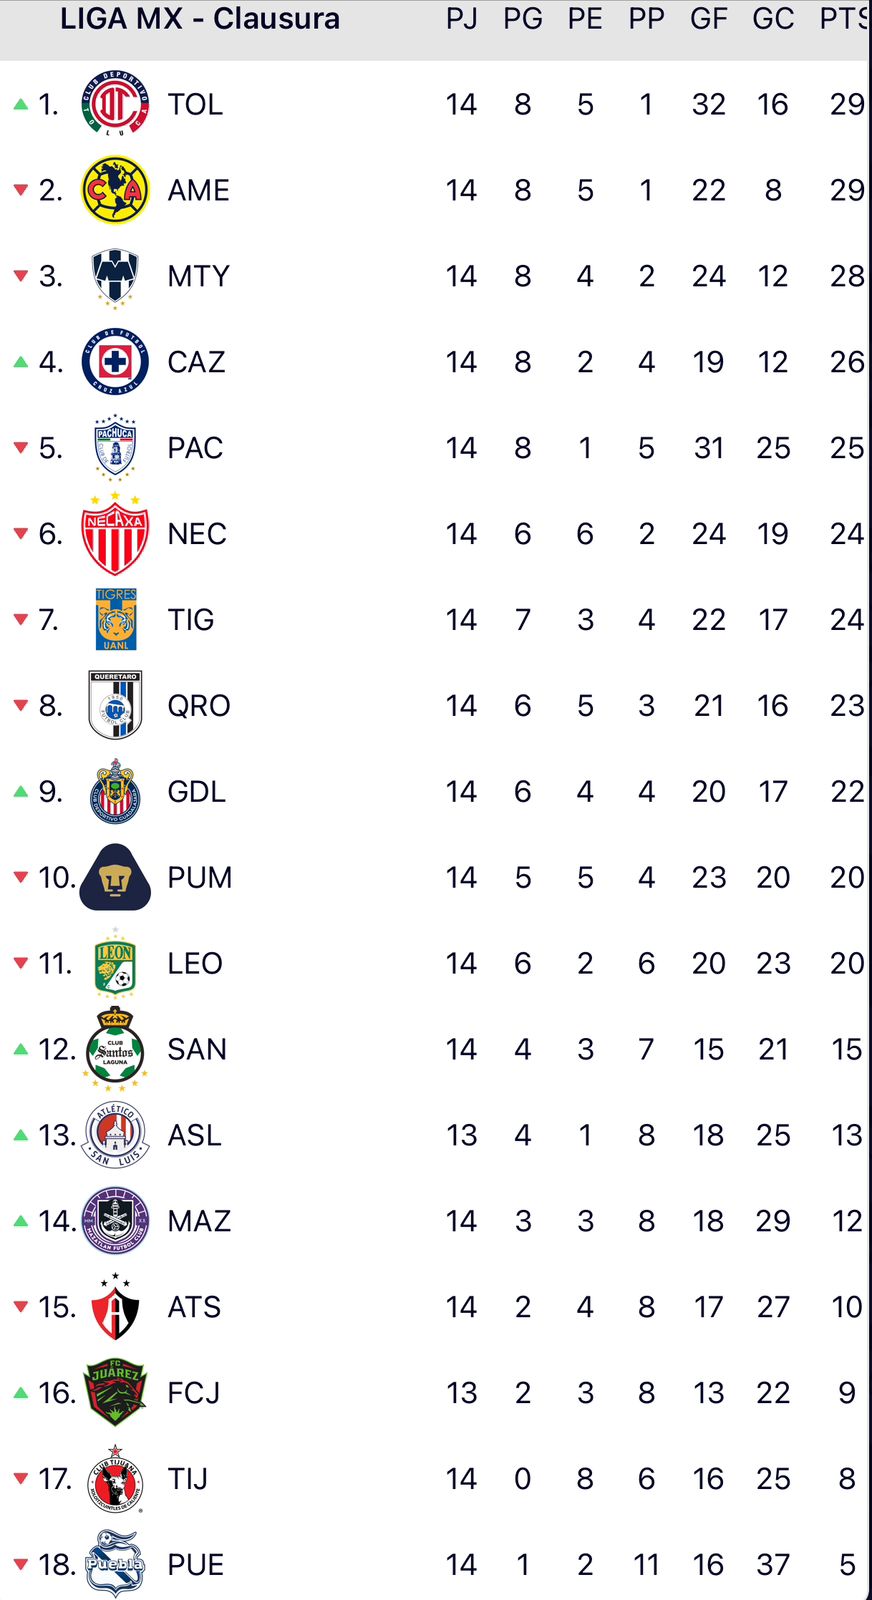872x1600 pixels.
Task: Open the Cruz Azul crest
Action: (x=115, y=362)
